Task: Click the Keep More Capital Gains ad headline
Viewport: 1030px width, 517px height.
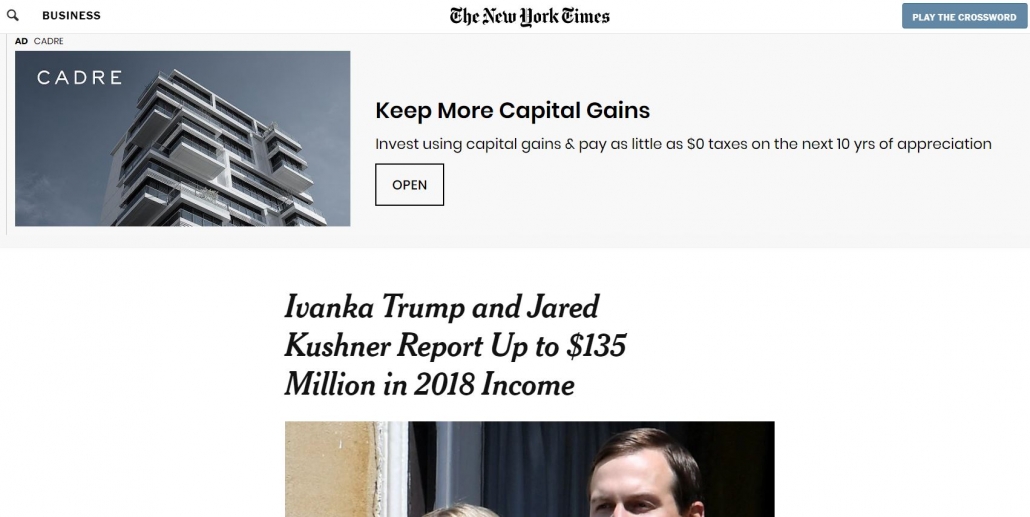Action: click(512, 111)
